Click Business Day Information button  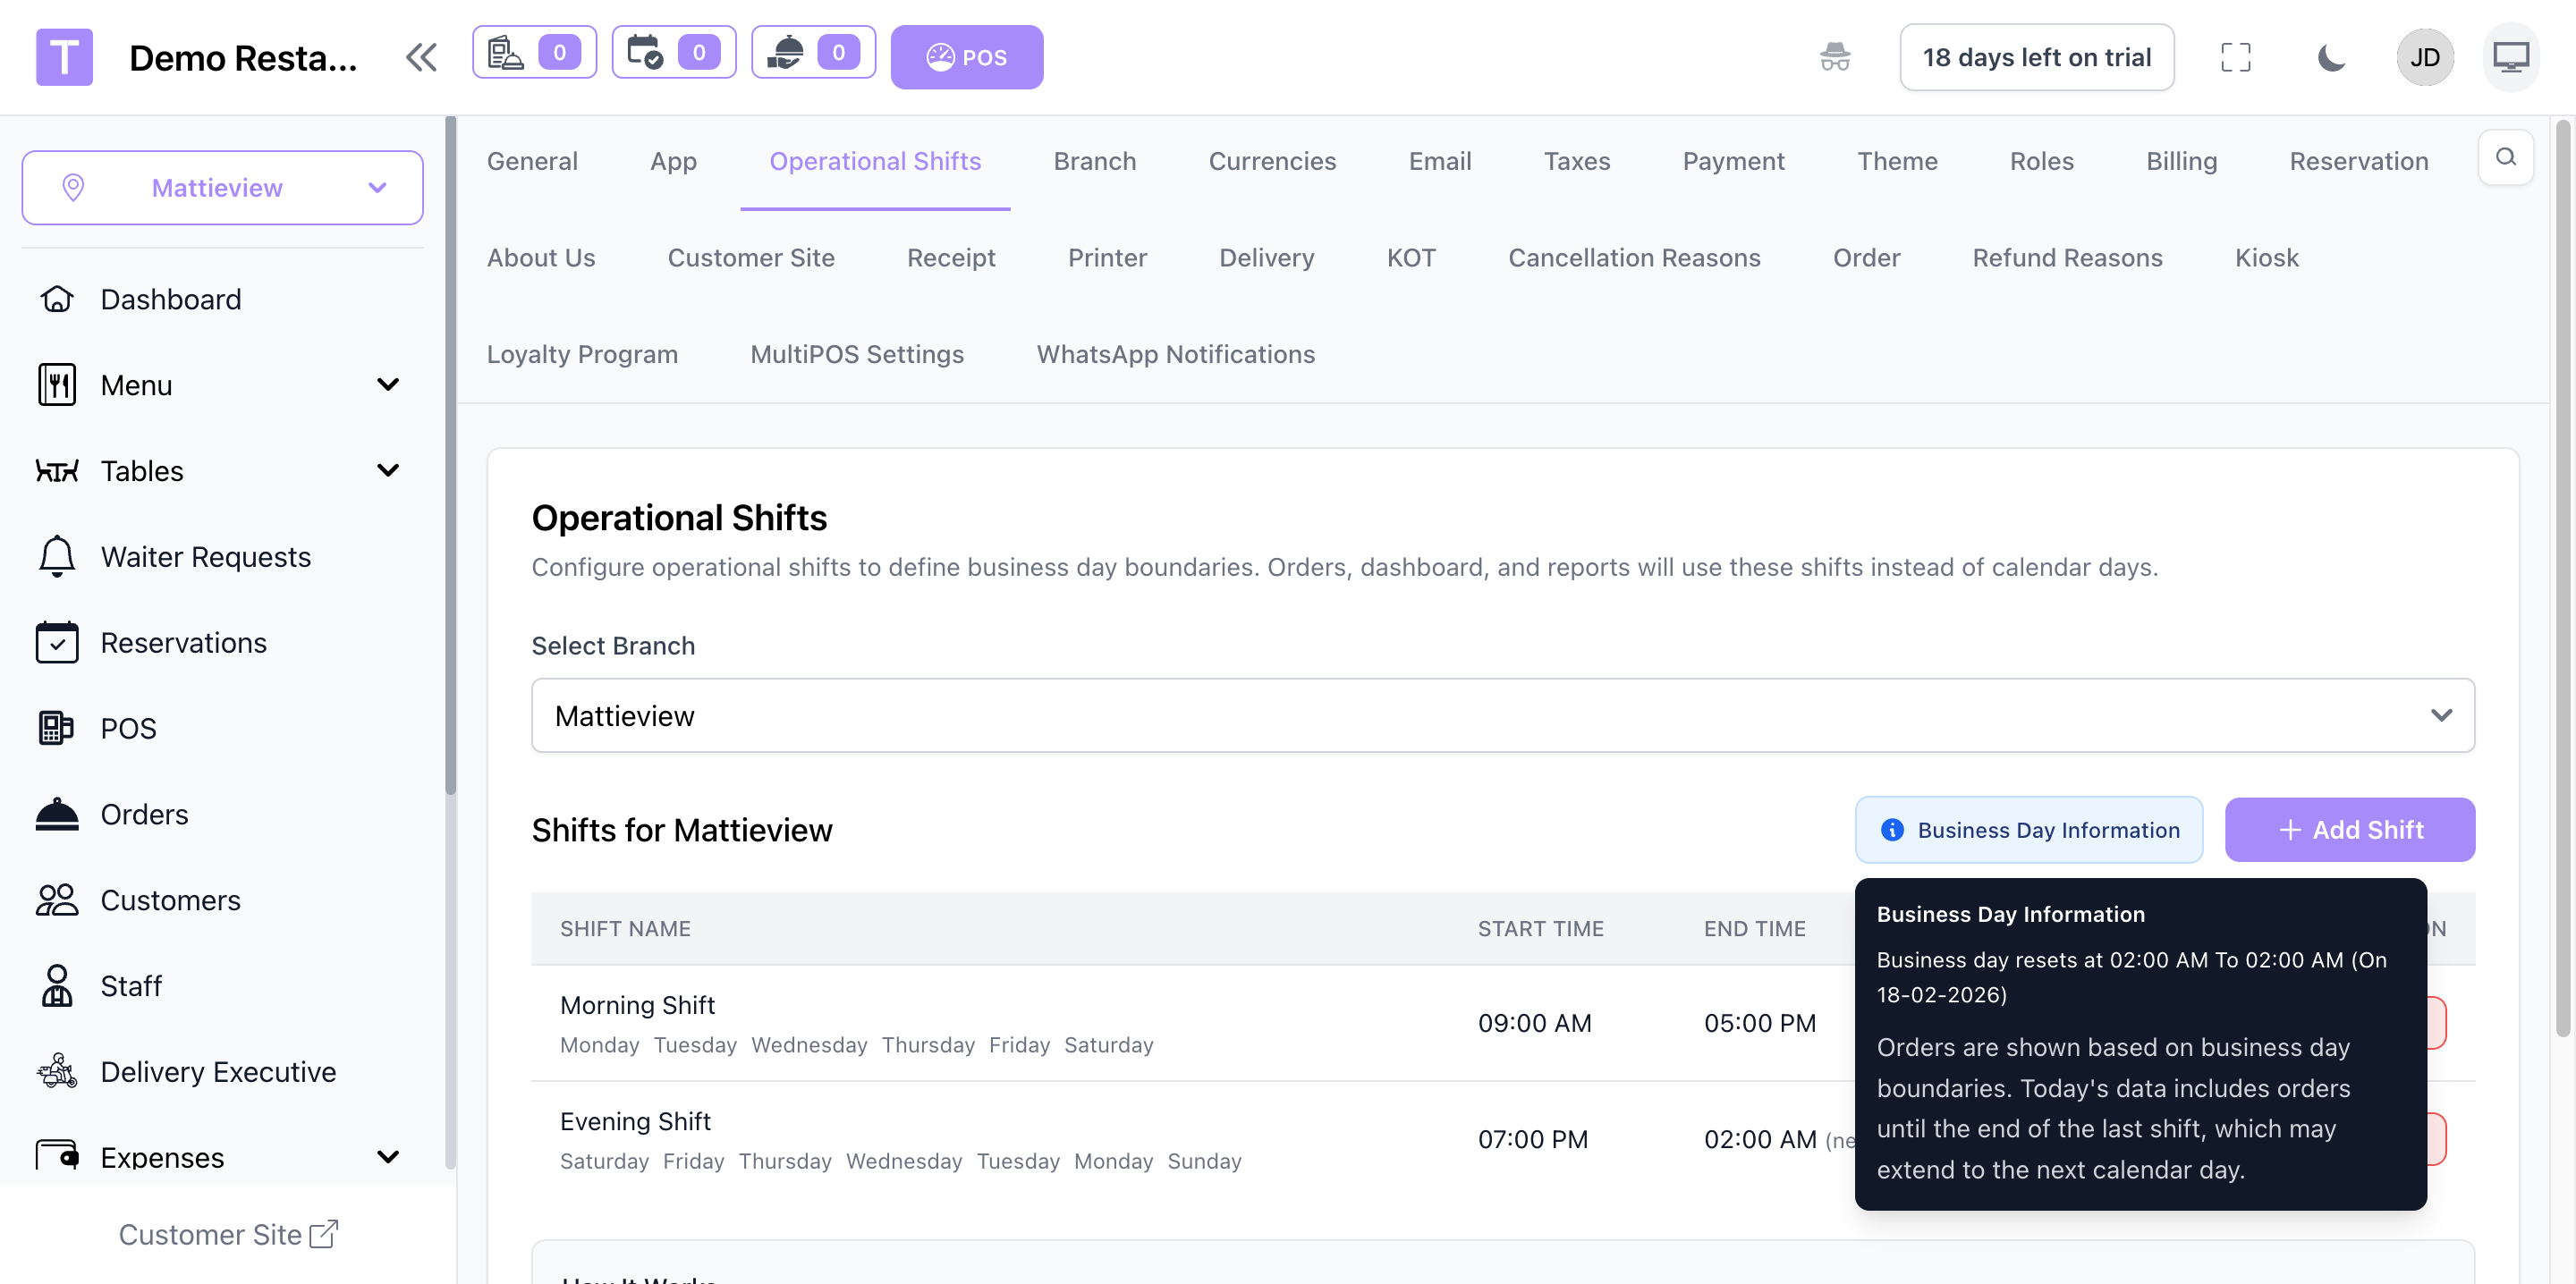point(2028,829)
